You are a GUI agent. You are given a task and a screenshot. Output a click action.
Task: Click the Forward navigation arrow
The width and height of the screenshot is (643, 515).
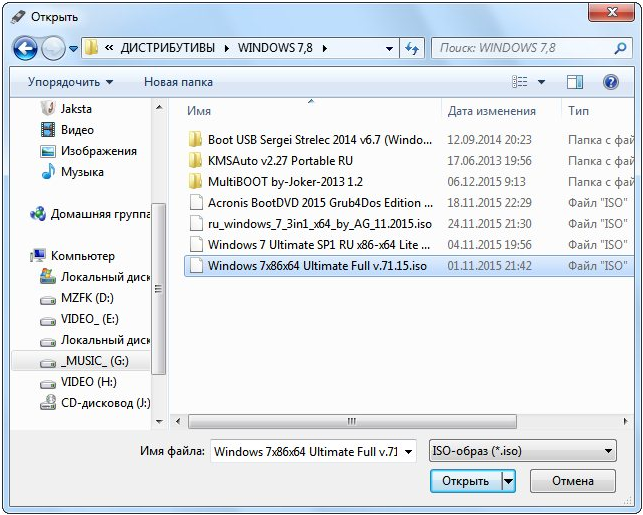[x=53, y=49]
